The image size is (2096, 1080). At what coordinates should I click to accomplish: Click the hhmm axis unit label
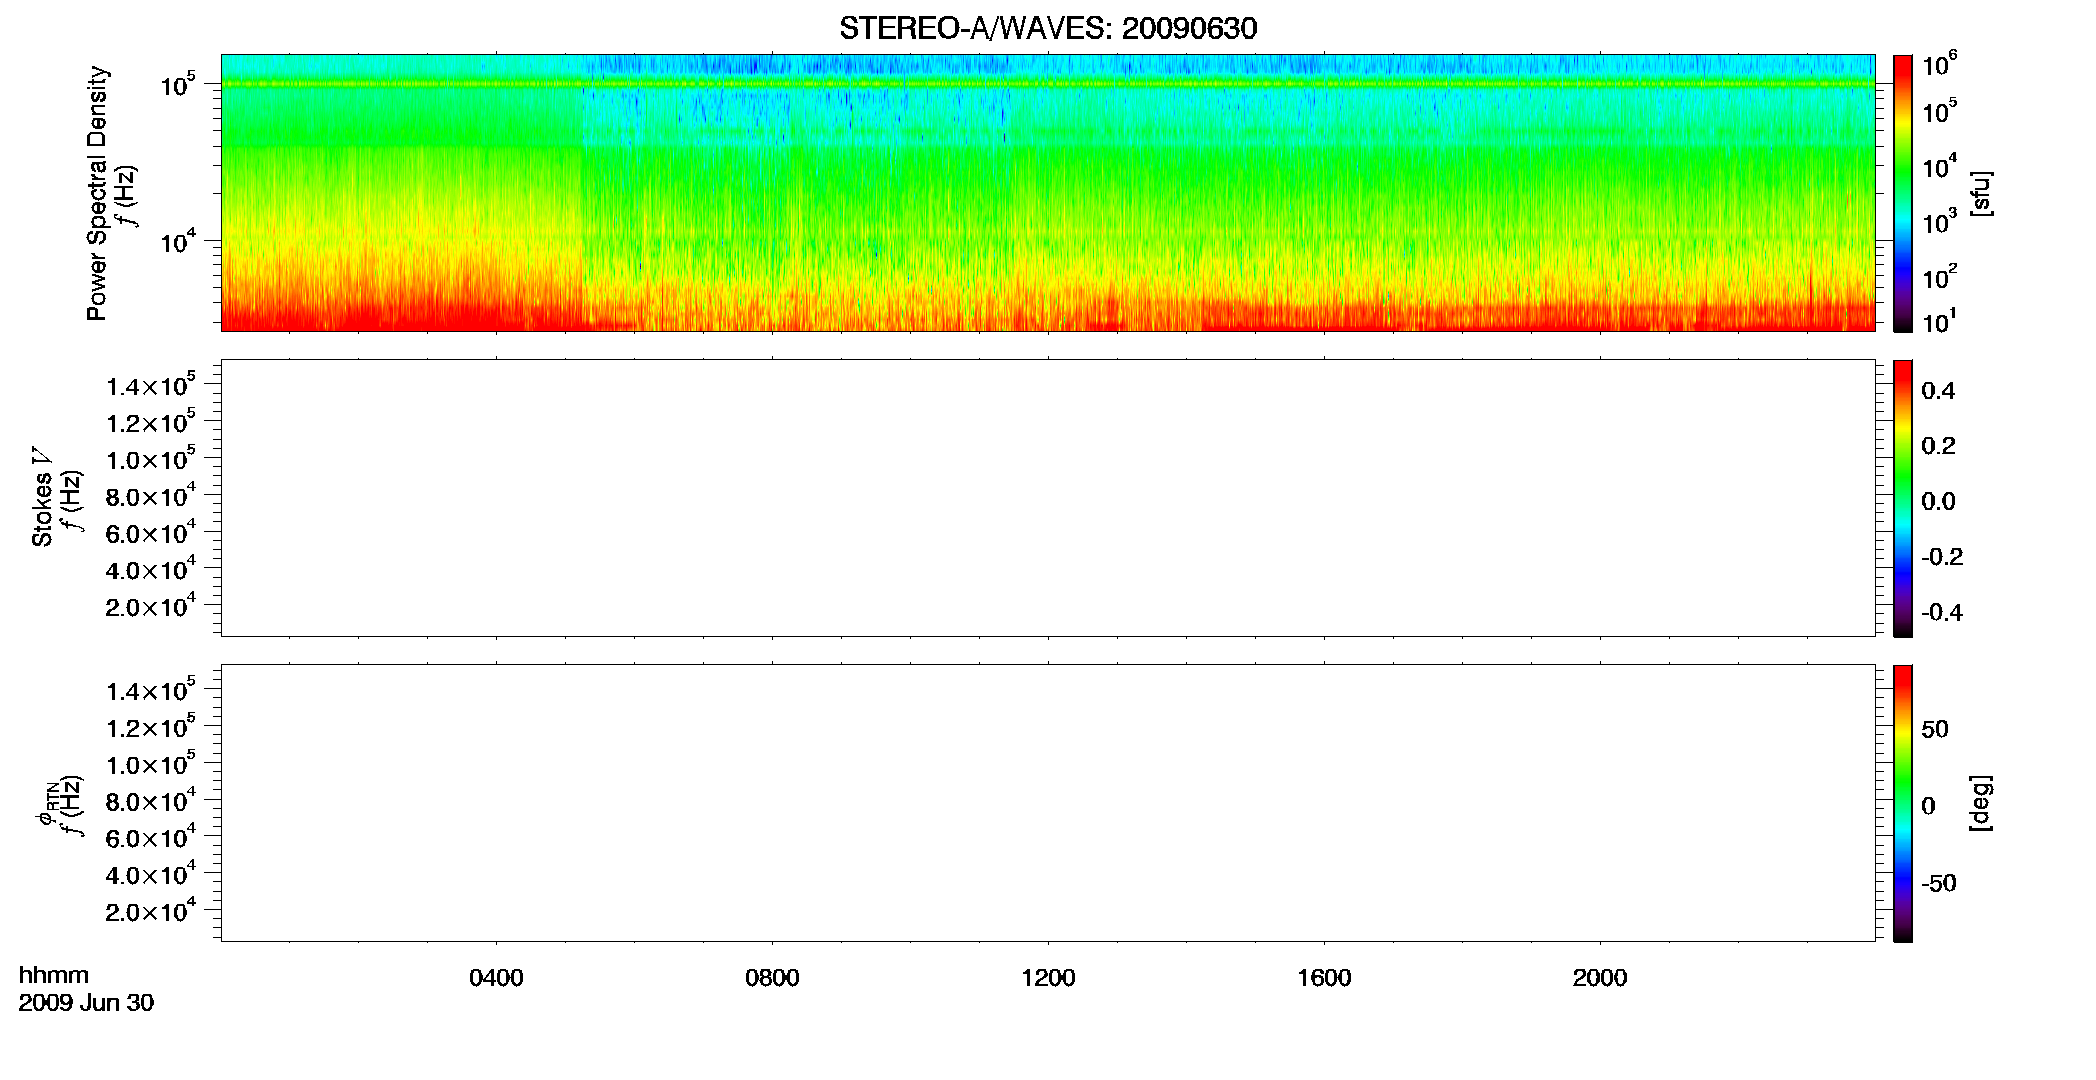[54, 975]
